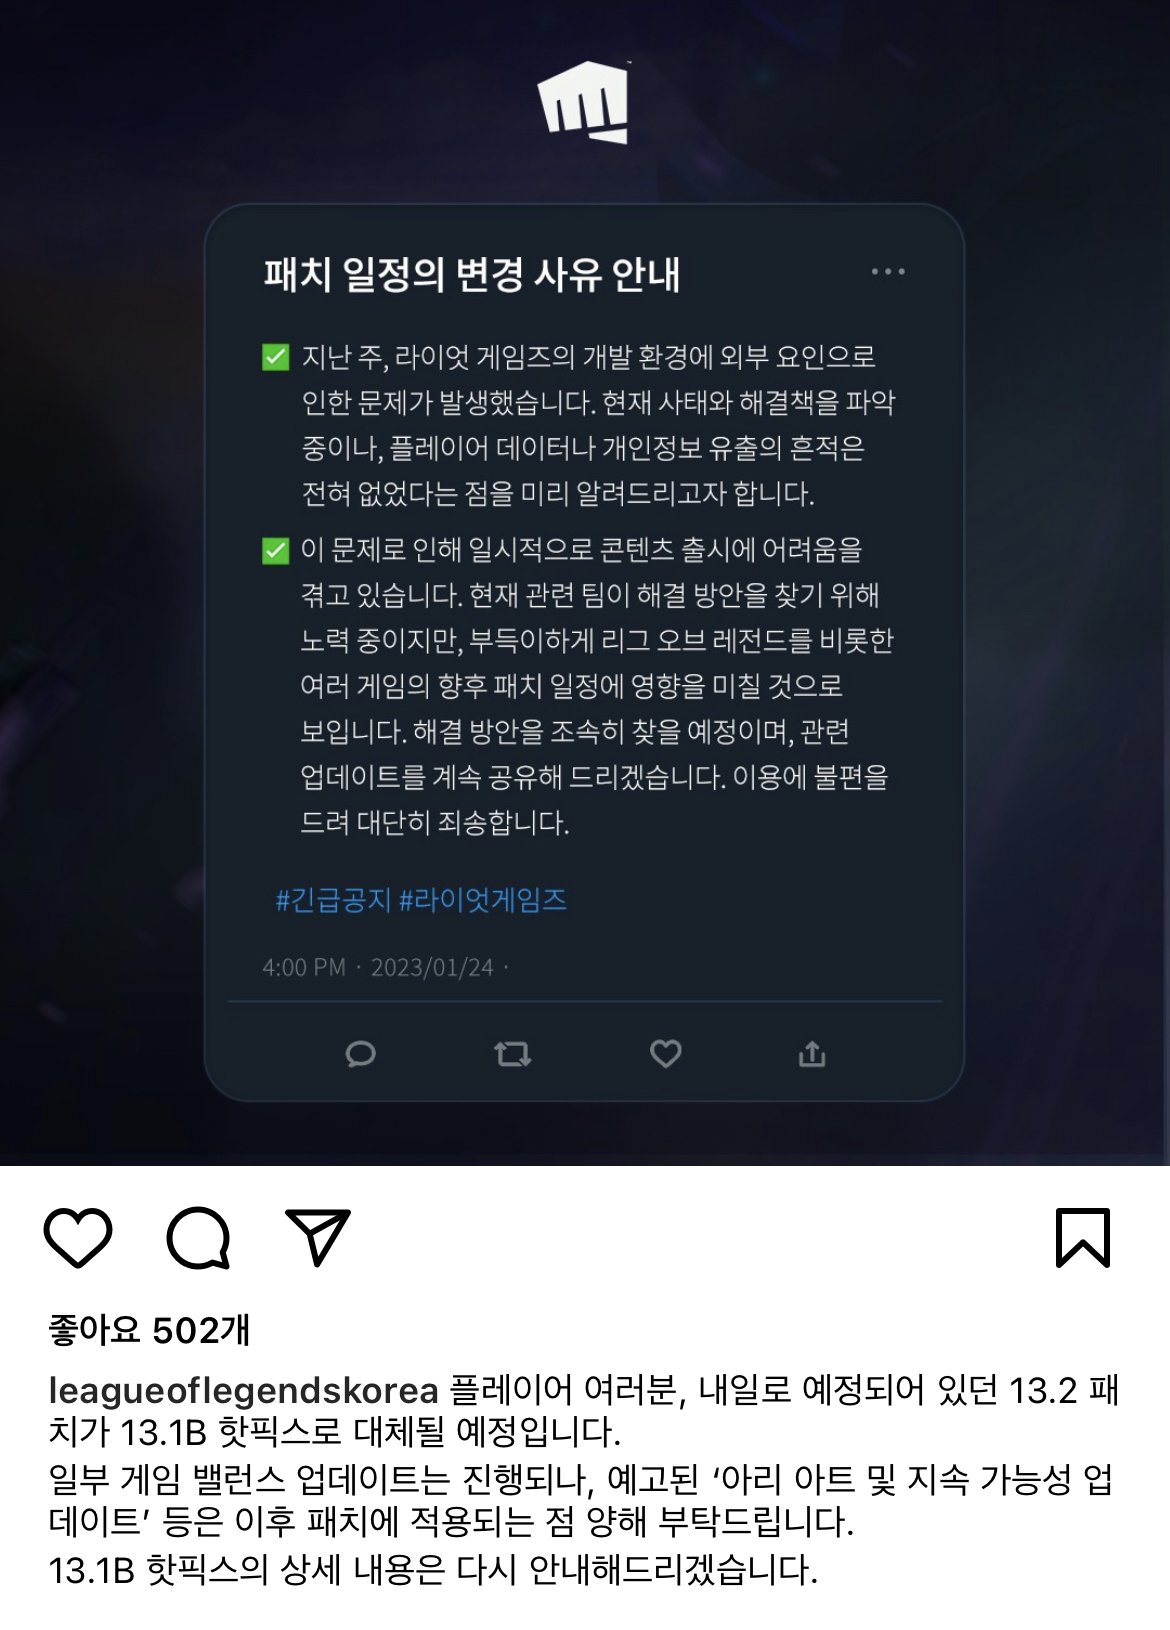
Task: Click the title 패치 일정의 변경 사유 안내
Action: click(472, 274)
